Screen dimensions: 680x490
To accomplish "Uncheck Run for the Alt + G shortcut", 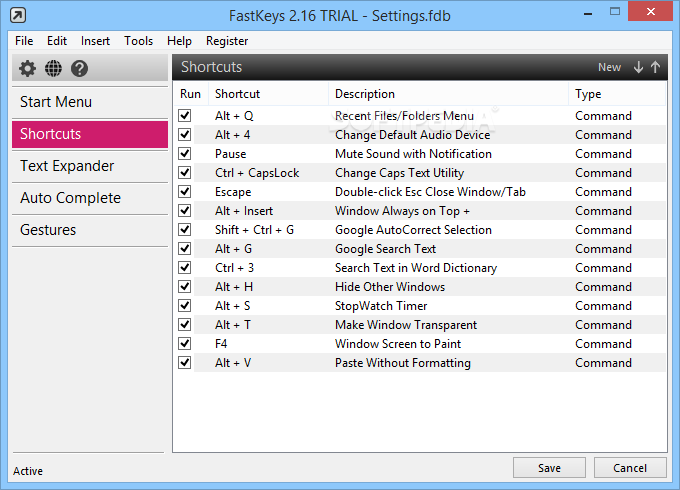I will click(185, 248).
